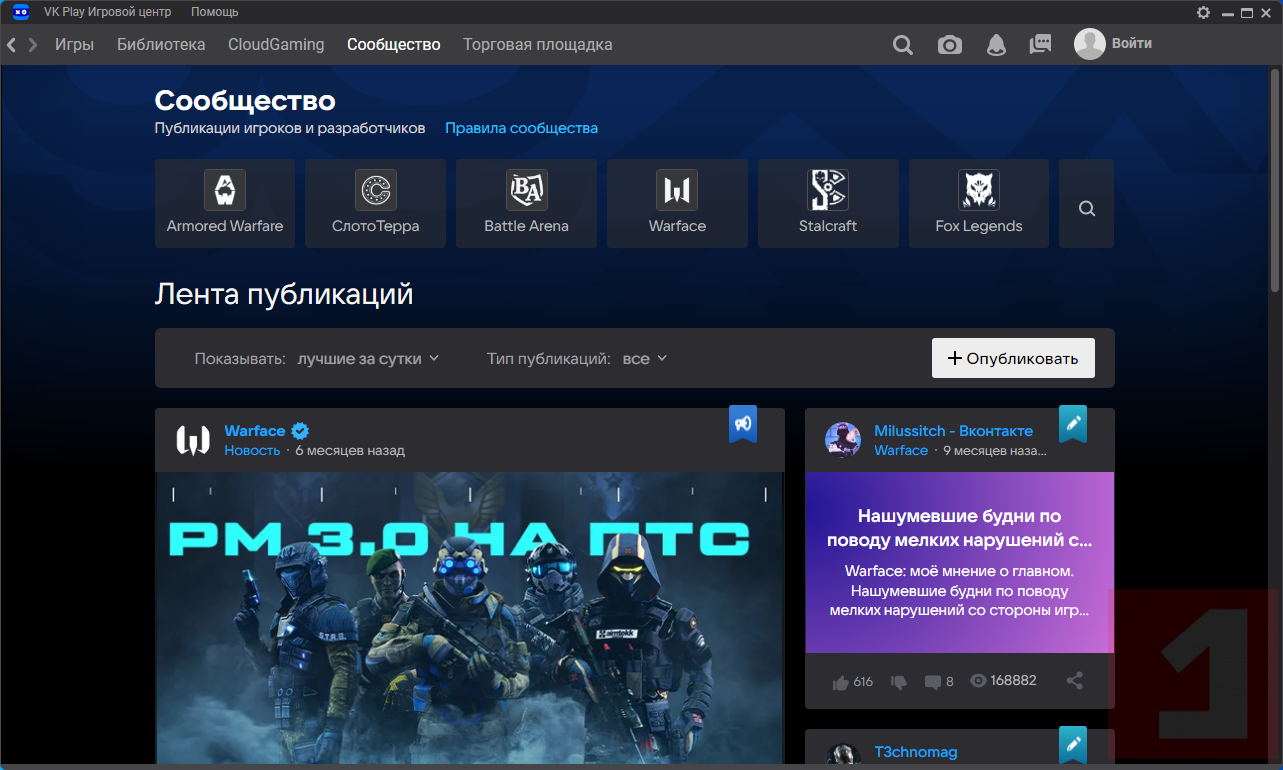
Task: Open the Fox Legends community tile
Action: pos(979,203)
